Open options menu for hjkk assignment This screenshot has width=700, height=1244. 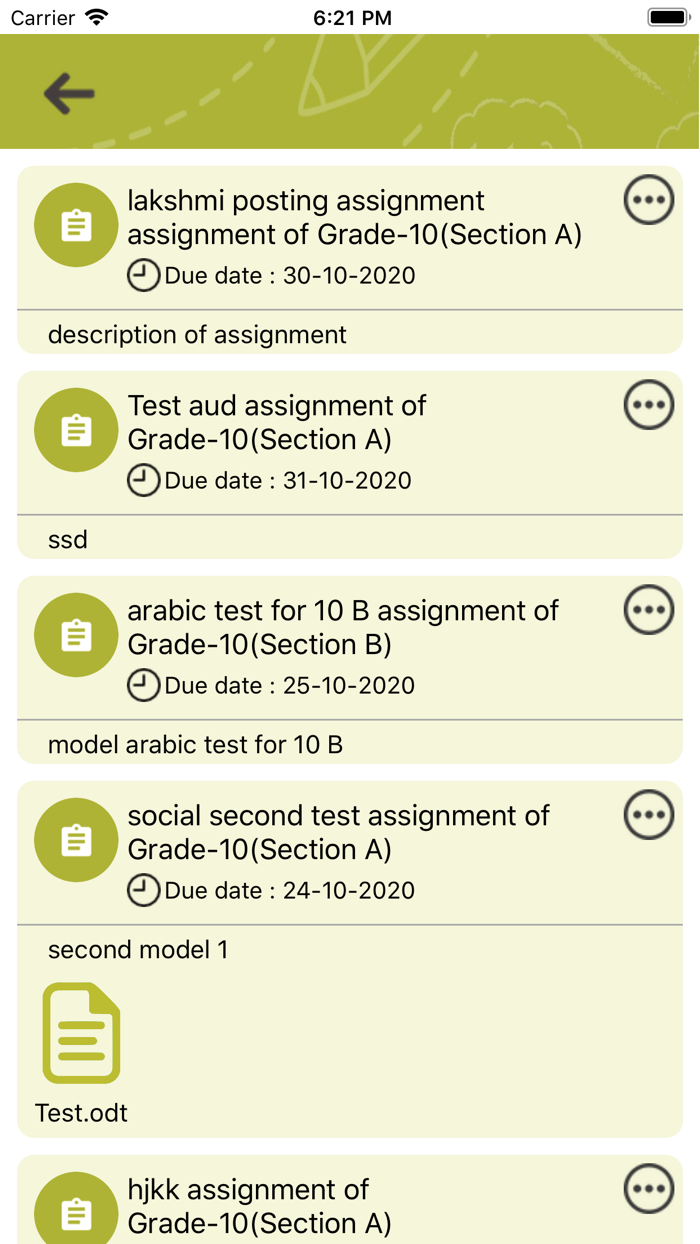649,1189
